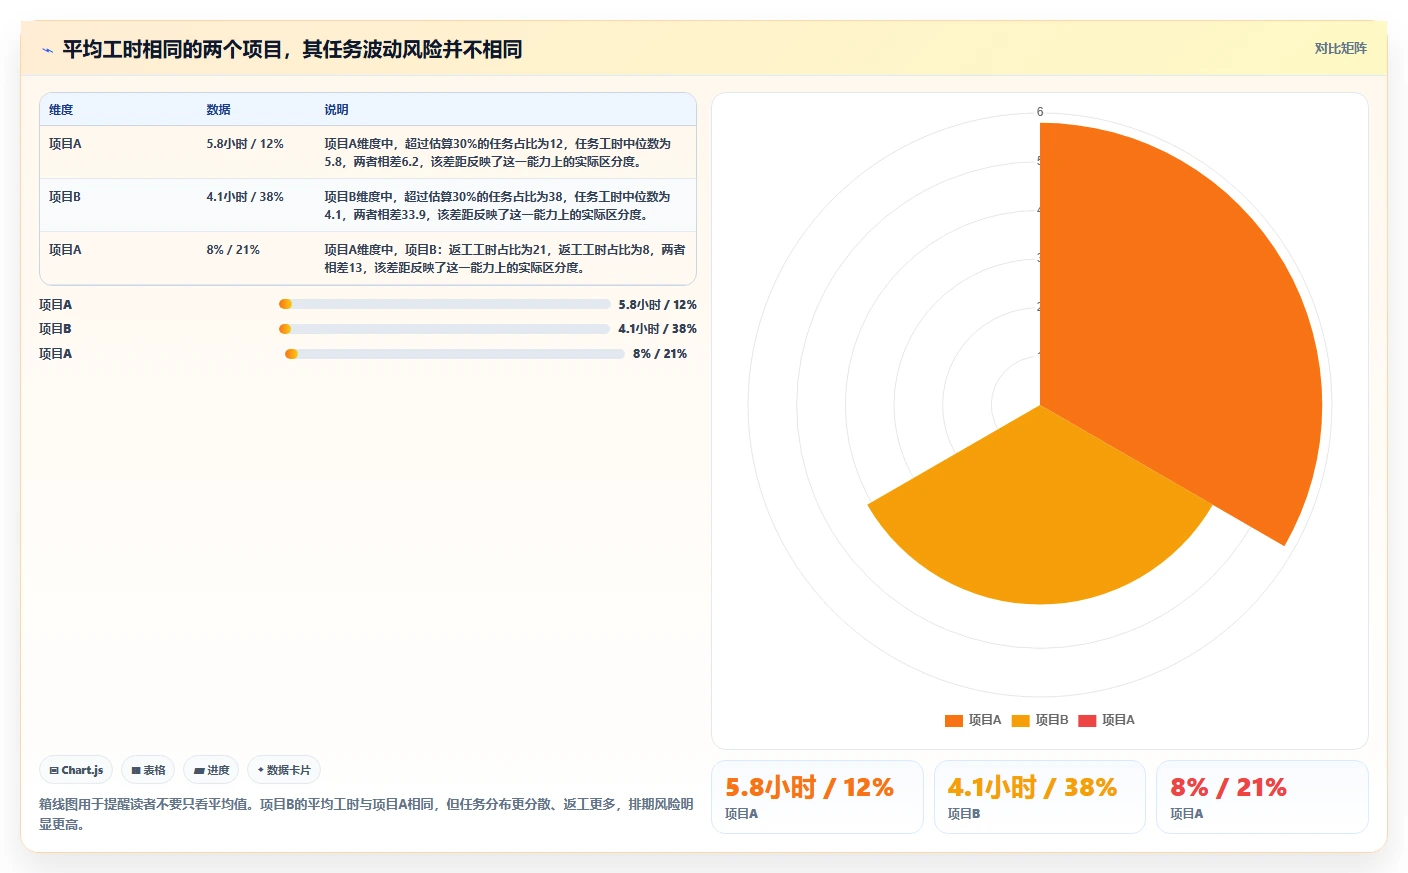This screenshot has height=873, width=1408.
Task: Click the 4.1小时 / 38% progress bar
Action: click(x=444, y=329)
